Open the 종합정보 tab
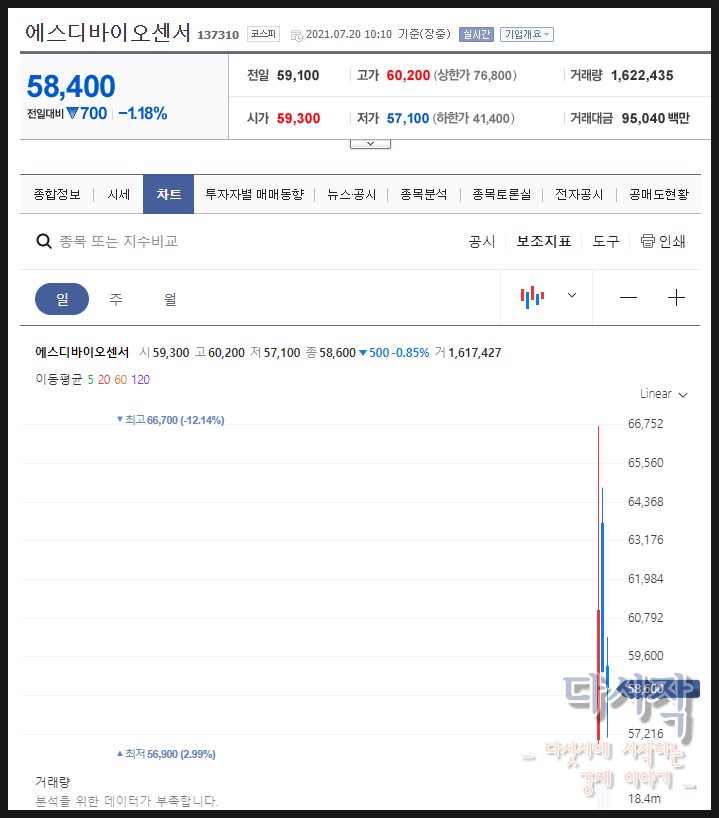The width and height of the screenshot is (719, 818). pyautogui.click(x=57, y=195)
